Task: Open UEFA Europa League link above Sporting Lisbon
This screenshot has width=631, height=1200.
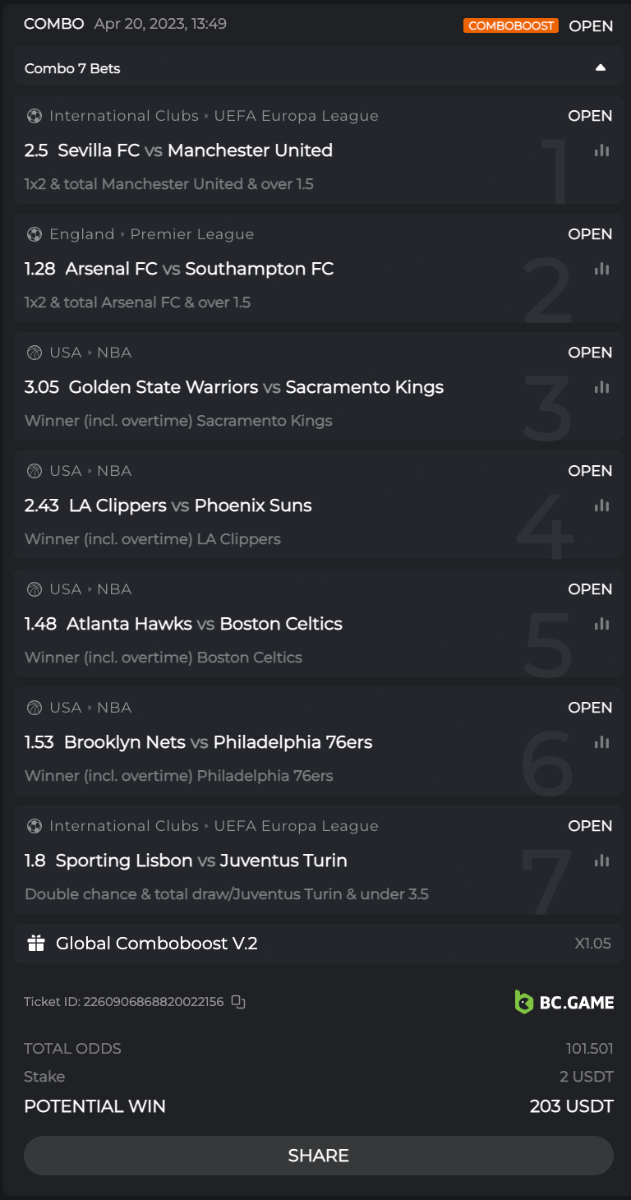Action: pyautogui.click(x=296, y=826)
